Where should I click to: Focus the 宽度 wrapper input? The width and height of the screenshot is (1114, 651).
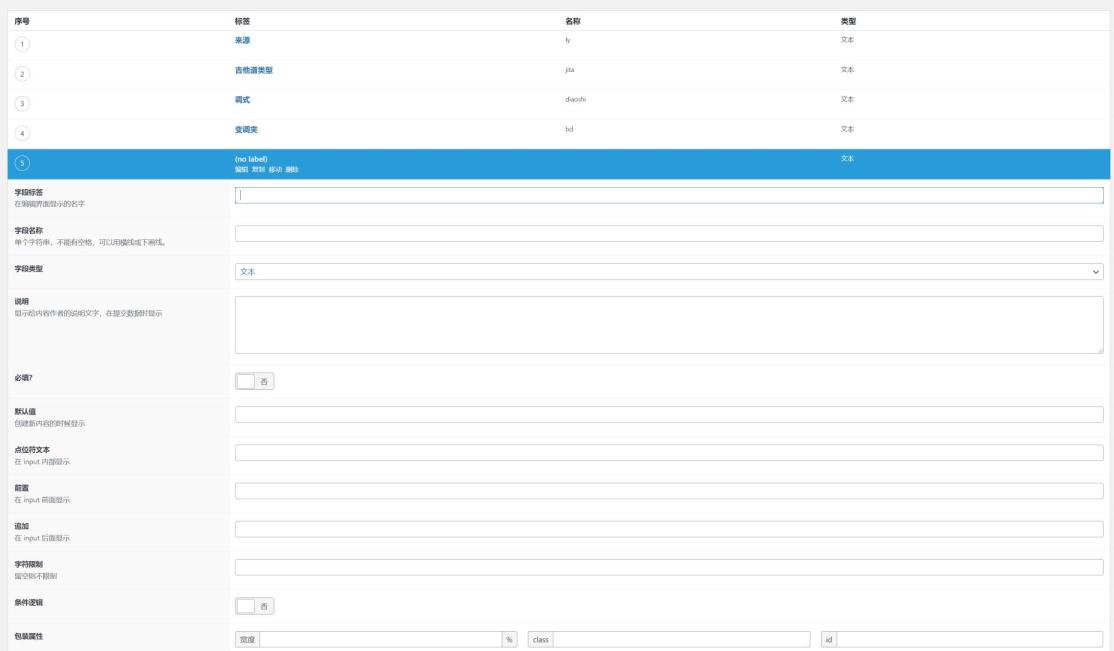[x=381, y=640]
